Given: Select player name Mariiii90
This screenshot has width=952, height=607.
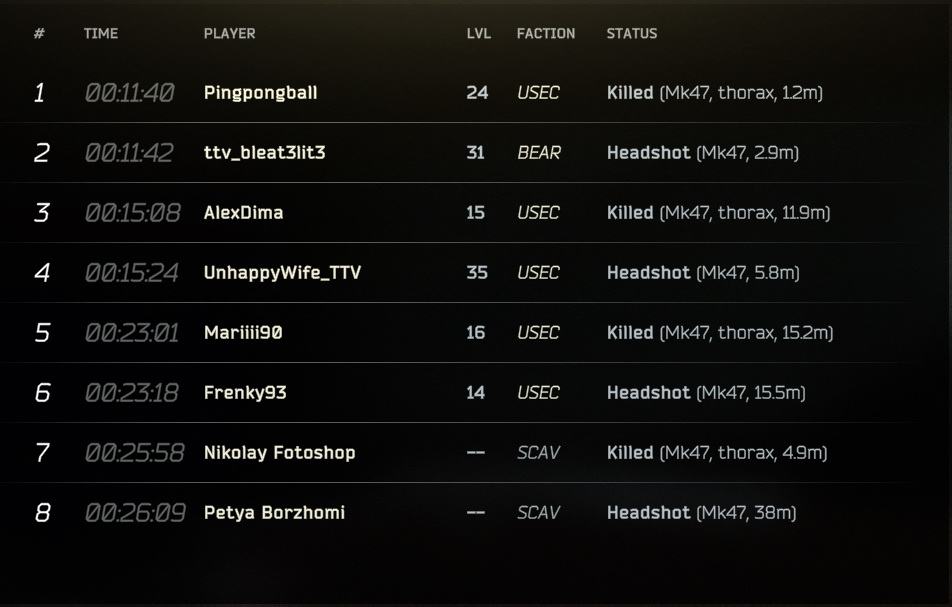Looking at the screenshot, I should (243, 333).
